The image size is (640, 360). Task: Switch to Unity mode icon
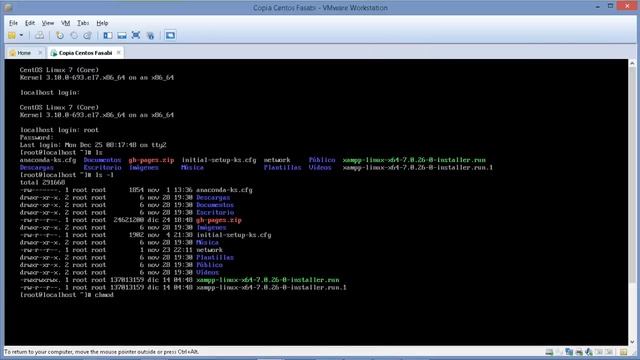pos(150,36)
